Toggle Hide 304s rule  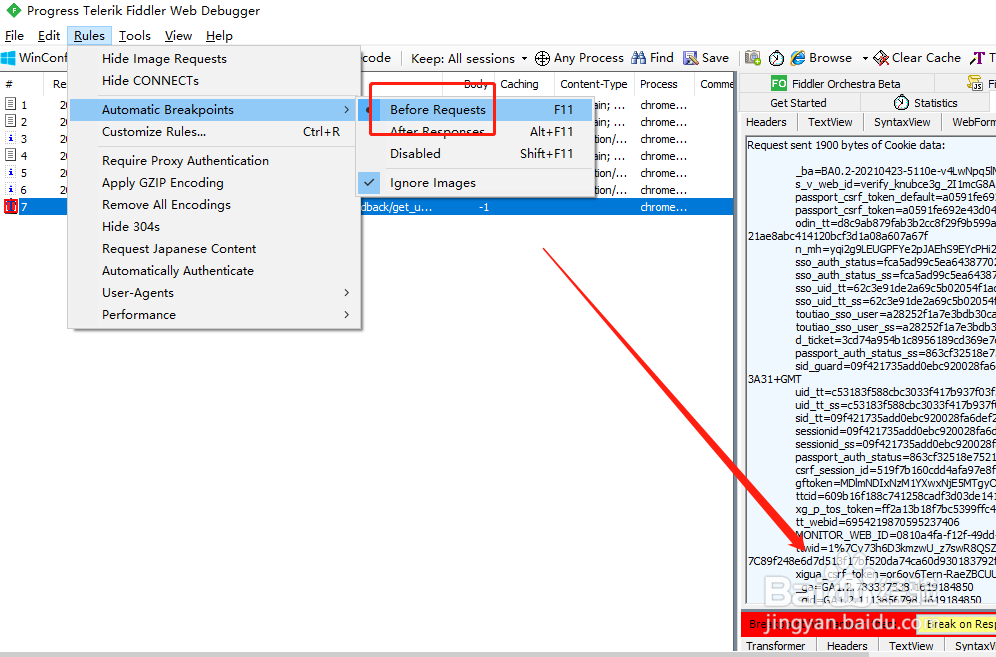pyautogui.click(x=215, y=226)
